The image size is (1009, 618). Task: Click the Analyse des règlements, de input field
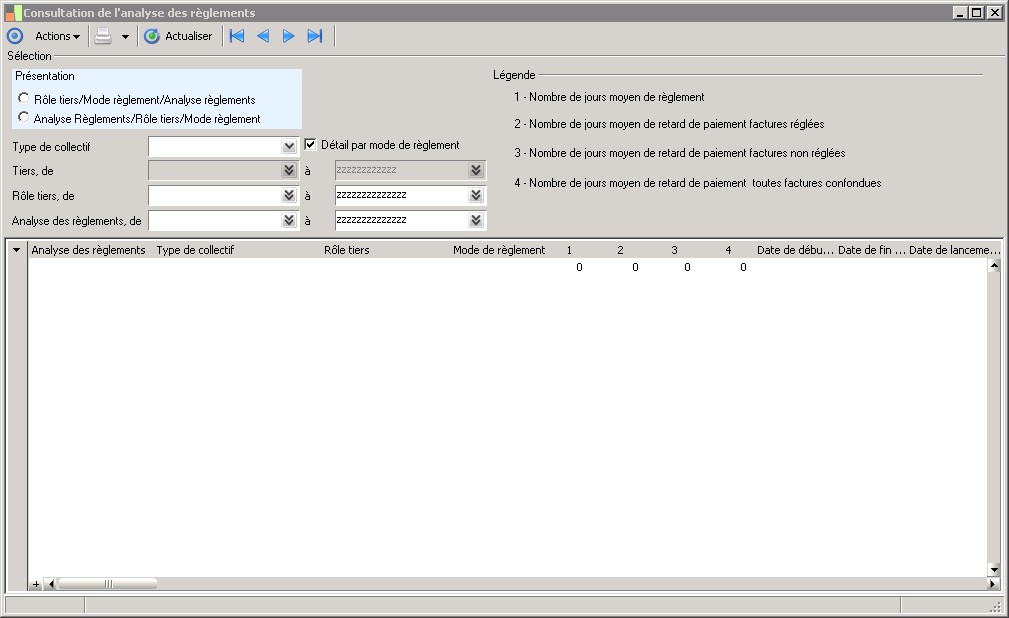214,220
